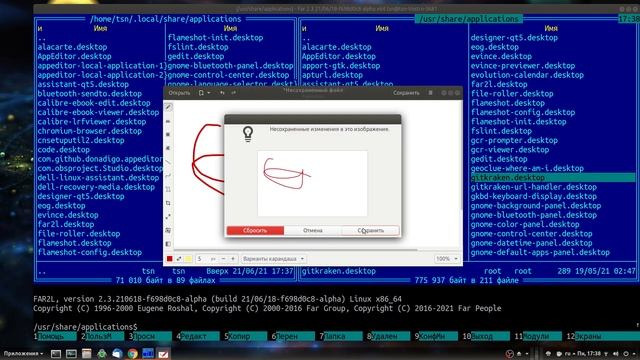Click the '/usr/share/applications' panel path header
The image size is (640, 360).
click(x=469, y=19)
